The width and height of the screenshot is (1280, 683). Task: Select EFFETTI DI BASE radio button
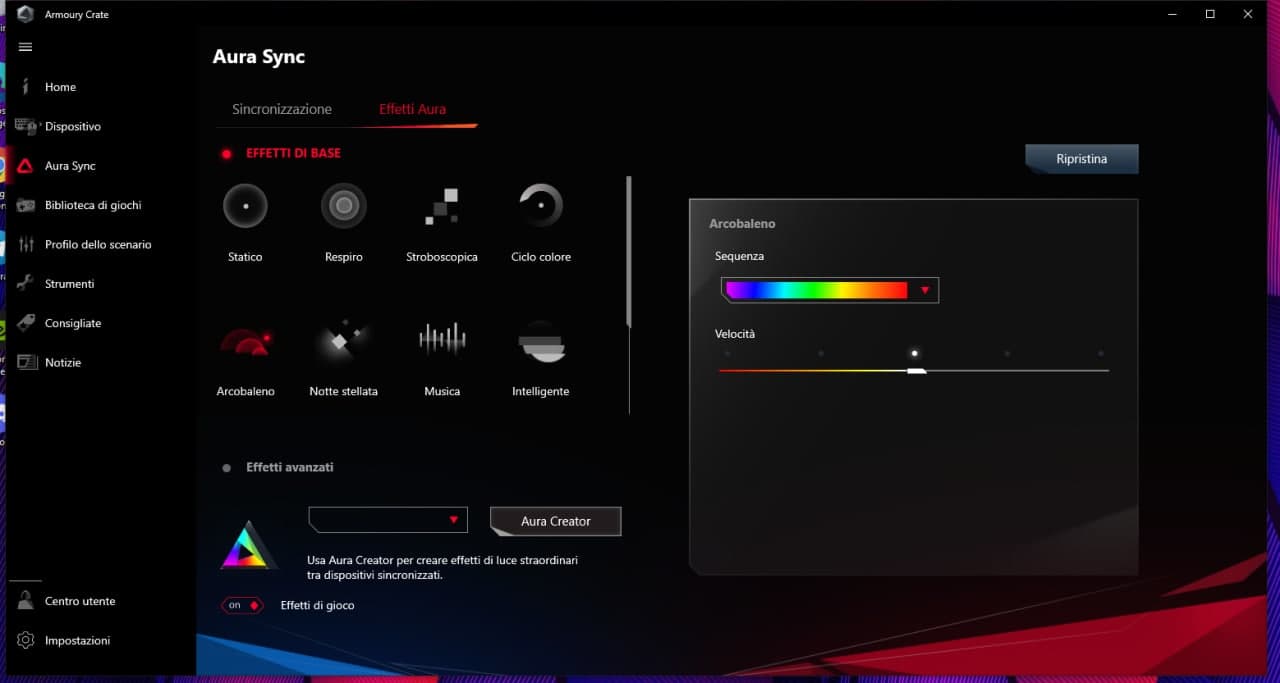point(226,154)
